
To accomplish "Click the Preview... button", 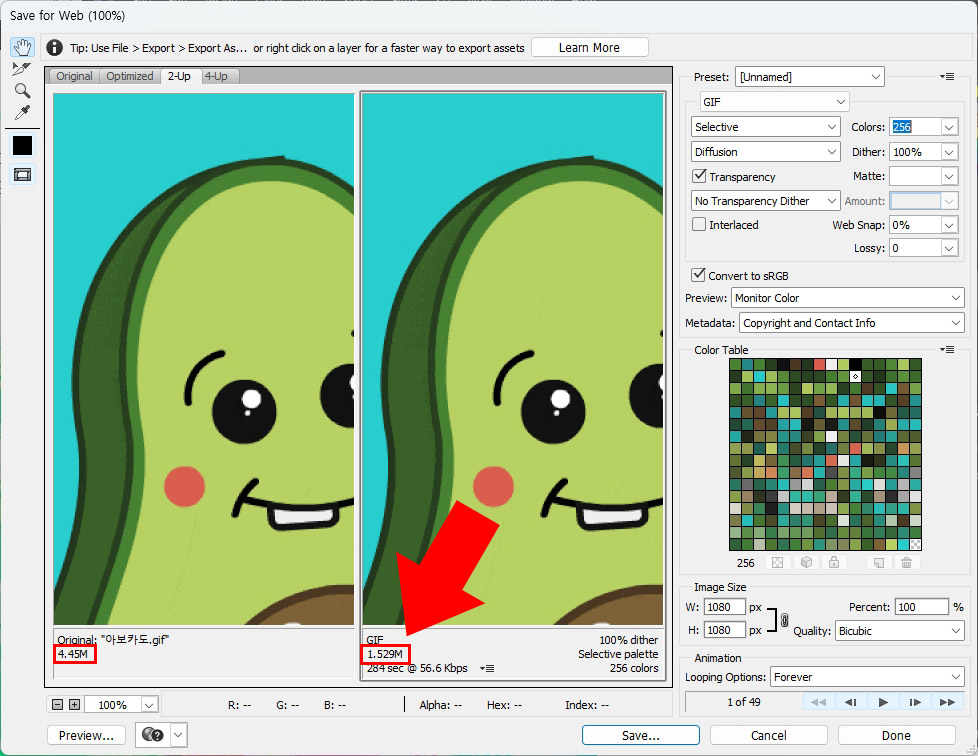I will pos(86,735).
